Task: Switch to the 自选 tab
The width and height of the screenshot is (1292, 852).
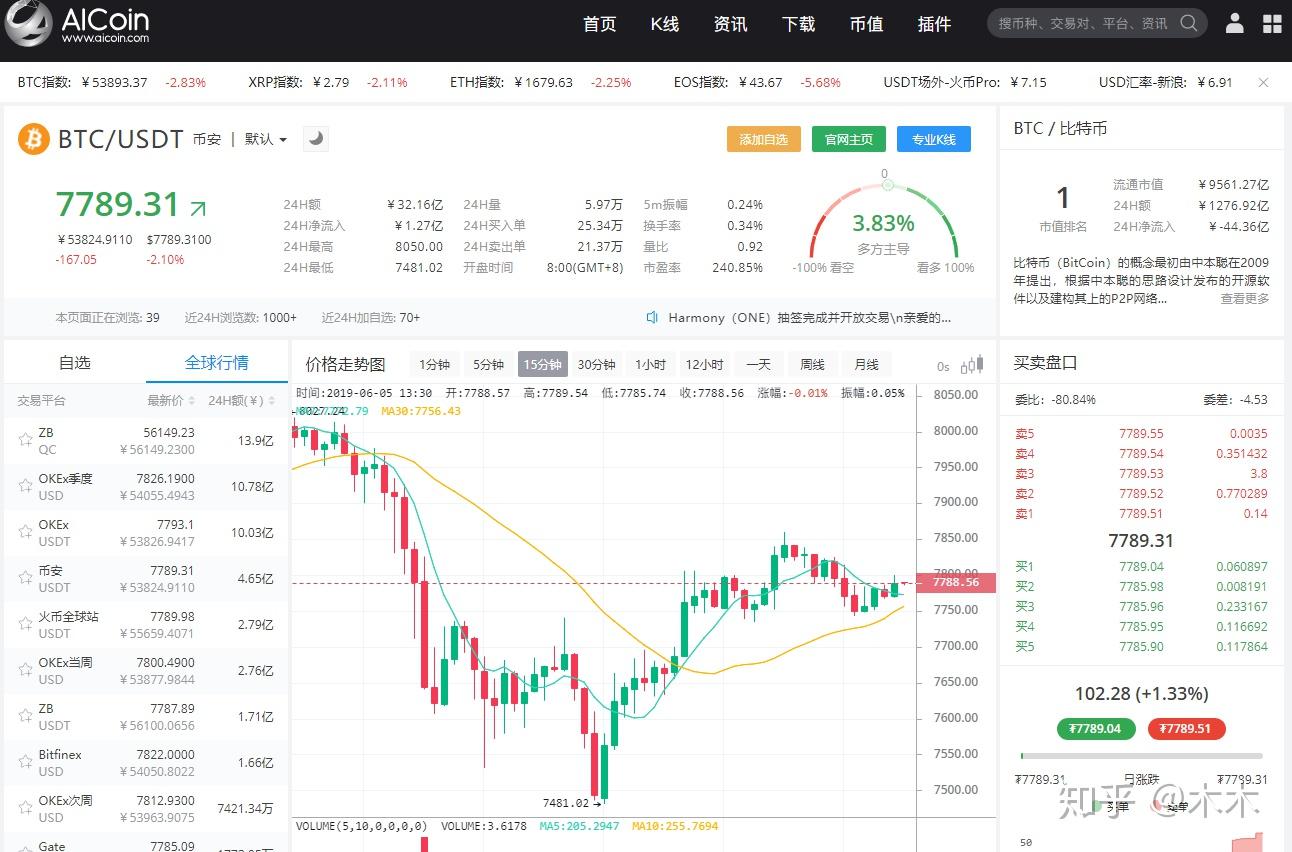Action: tap(74, 363)
